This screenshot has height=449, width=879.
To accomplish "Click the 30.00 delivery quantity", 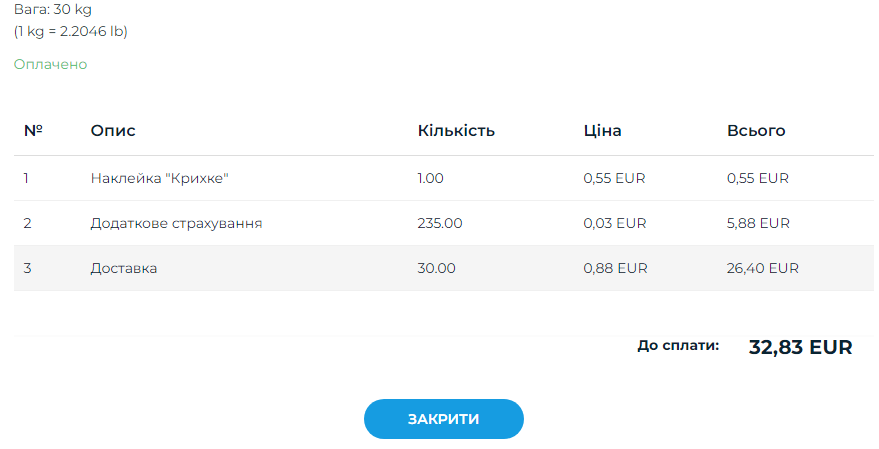I will click(436, 268).
